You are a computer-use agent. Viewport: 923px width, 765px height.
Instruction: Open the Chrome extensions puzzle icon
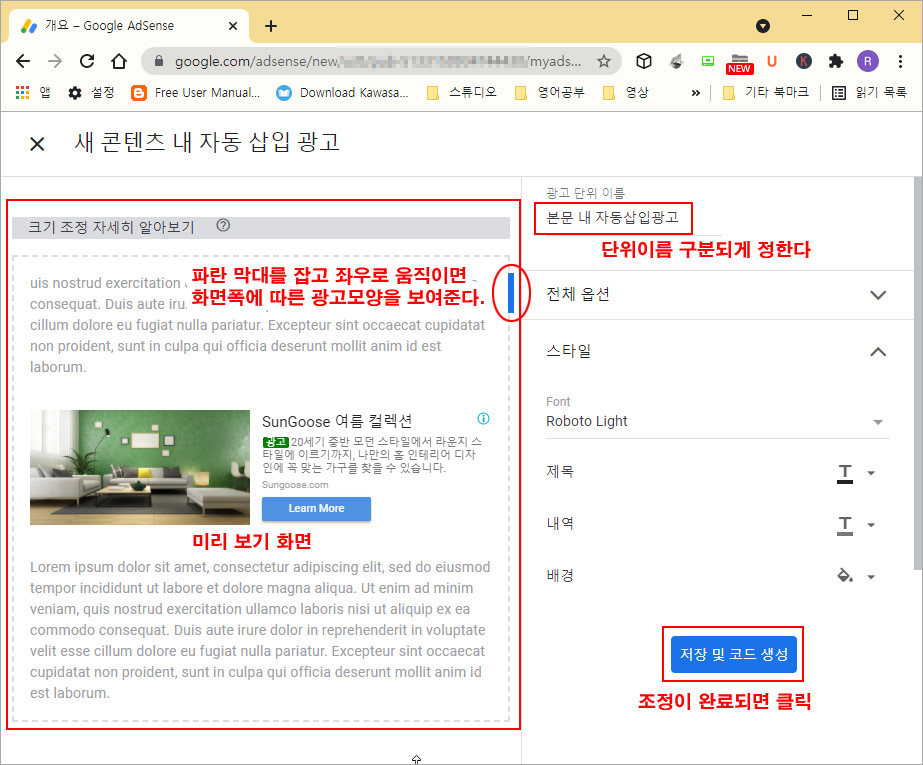tap(835, 60)
